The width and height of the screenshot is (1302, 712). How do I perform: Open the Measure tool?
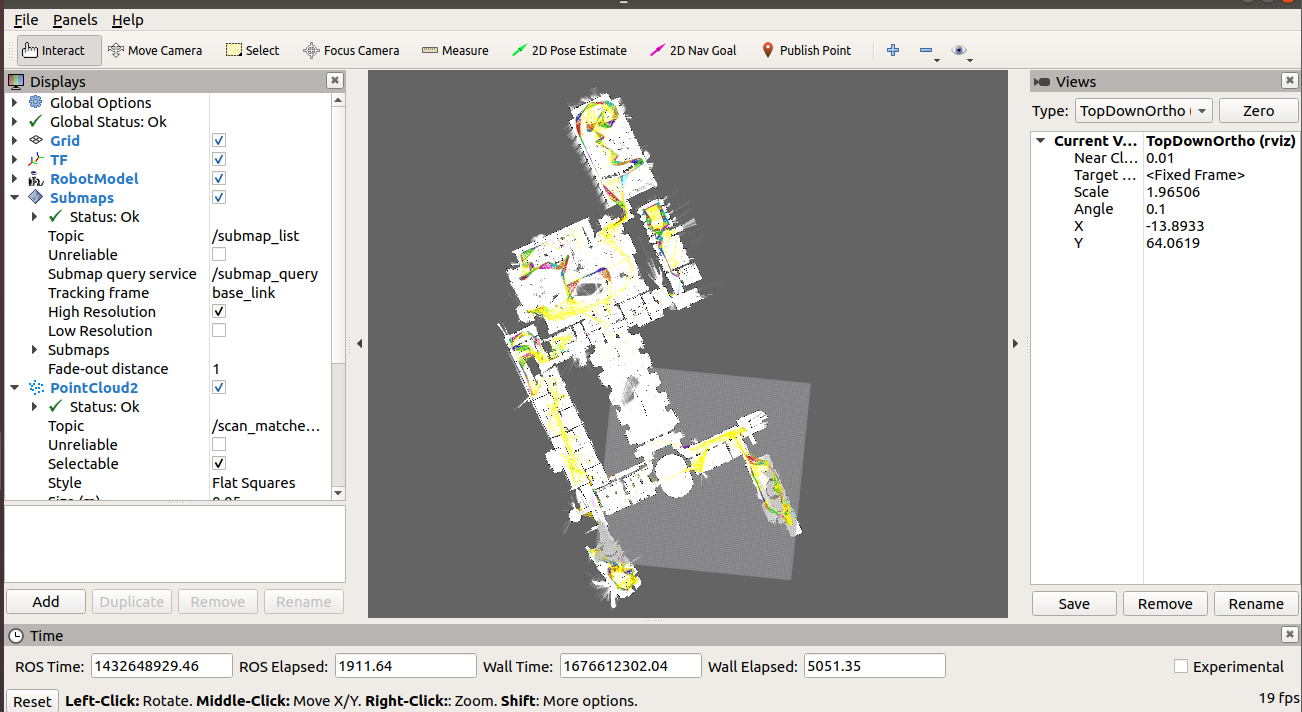pos(455,50)
